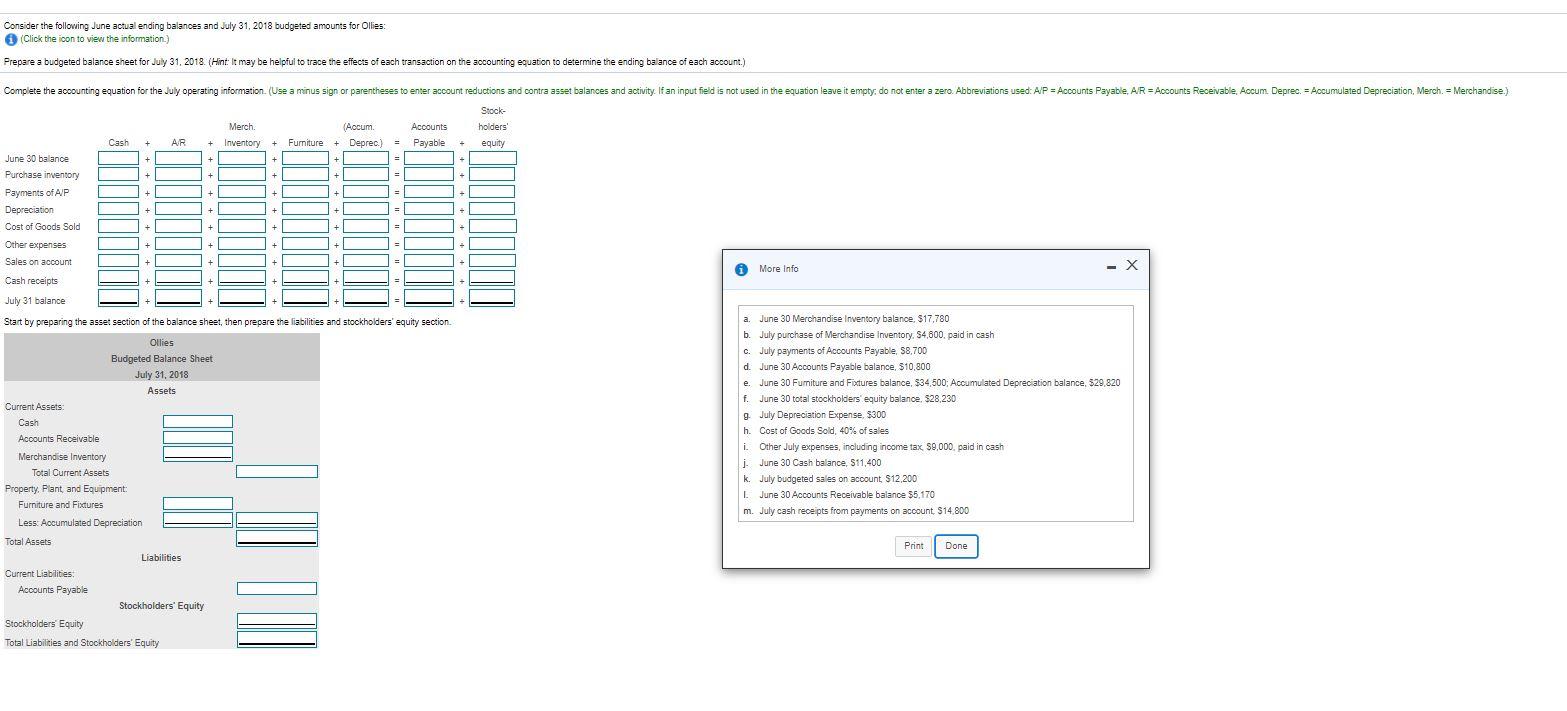Select the balance sheet Merchandise Inventory input
Screen dimensions: 1567x711
point(198,455)
